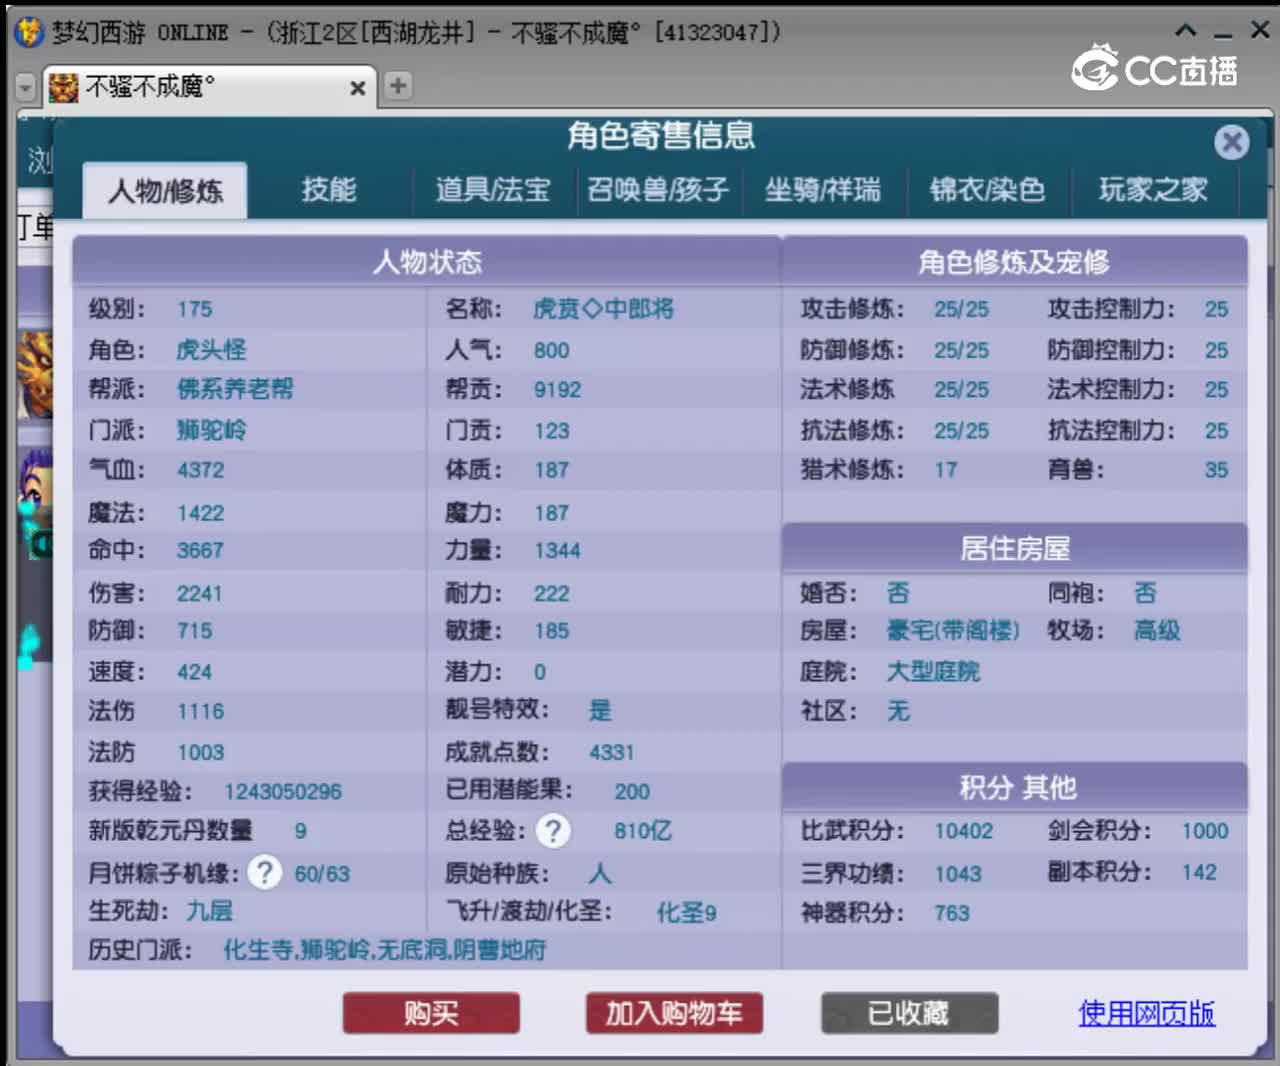Click the role value 虎头怪
This screenshot has width=1280, height=1066.
pos(211,349)
